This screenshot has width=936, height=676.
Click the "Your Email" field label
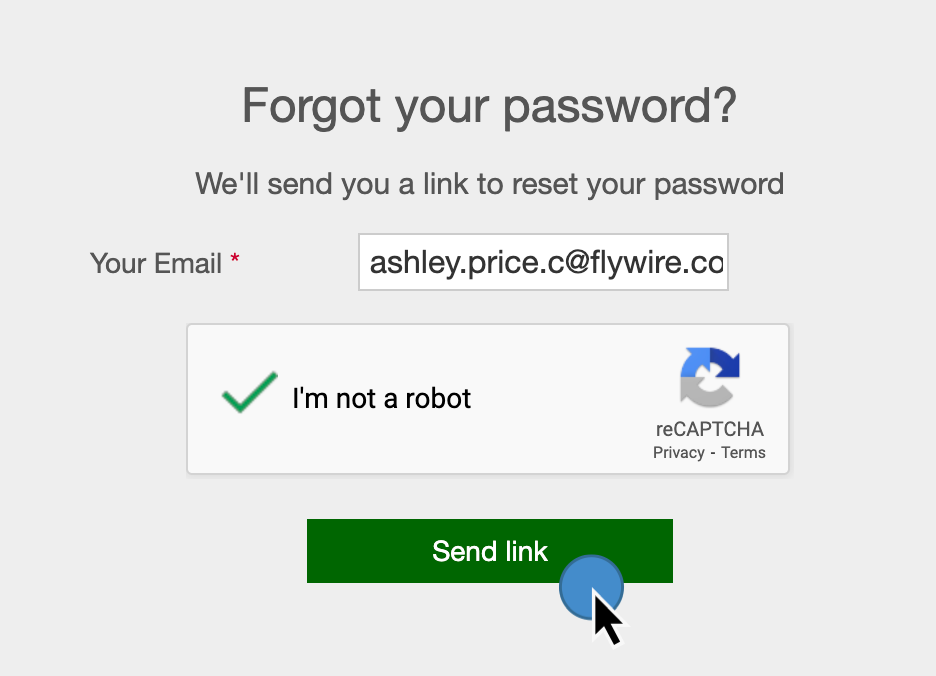point(155,264)
